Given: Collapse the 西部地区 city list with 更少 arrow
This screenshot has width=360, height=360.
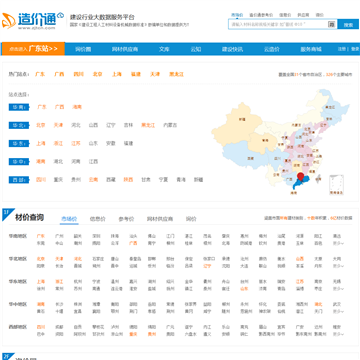Looking at the screenshot, I should [338, 334].
